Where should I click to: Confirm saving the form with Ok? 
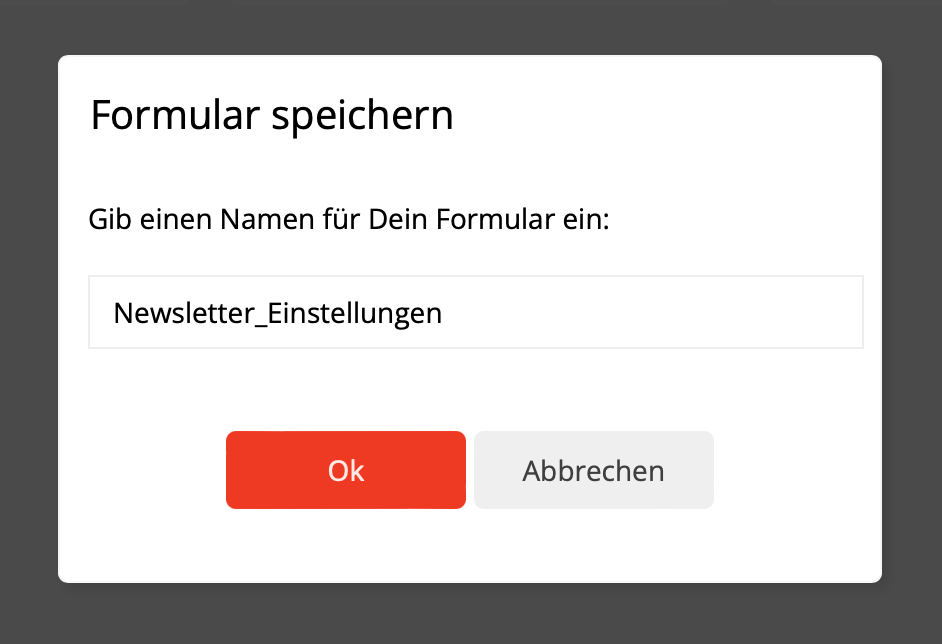coord(345,470)
